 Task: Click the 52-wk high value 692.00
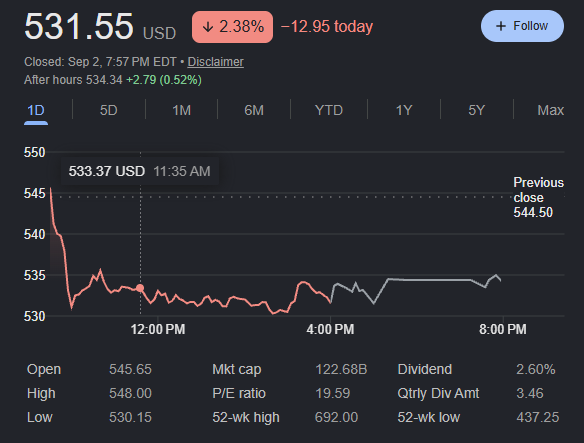coord(336,418)
